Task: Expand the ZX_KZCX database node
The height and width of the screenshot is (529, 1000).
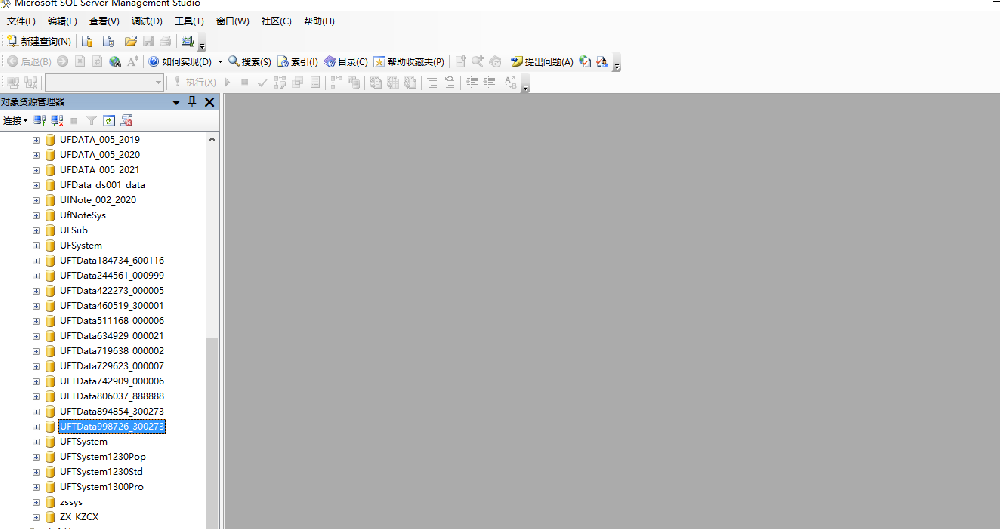Action: click(x=36, y=517)
